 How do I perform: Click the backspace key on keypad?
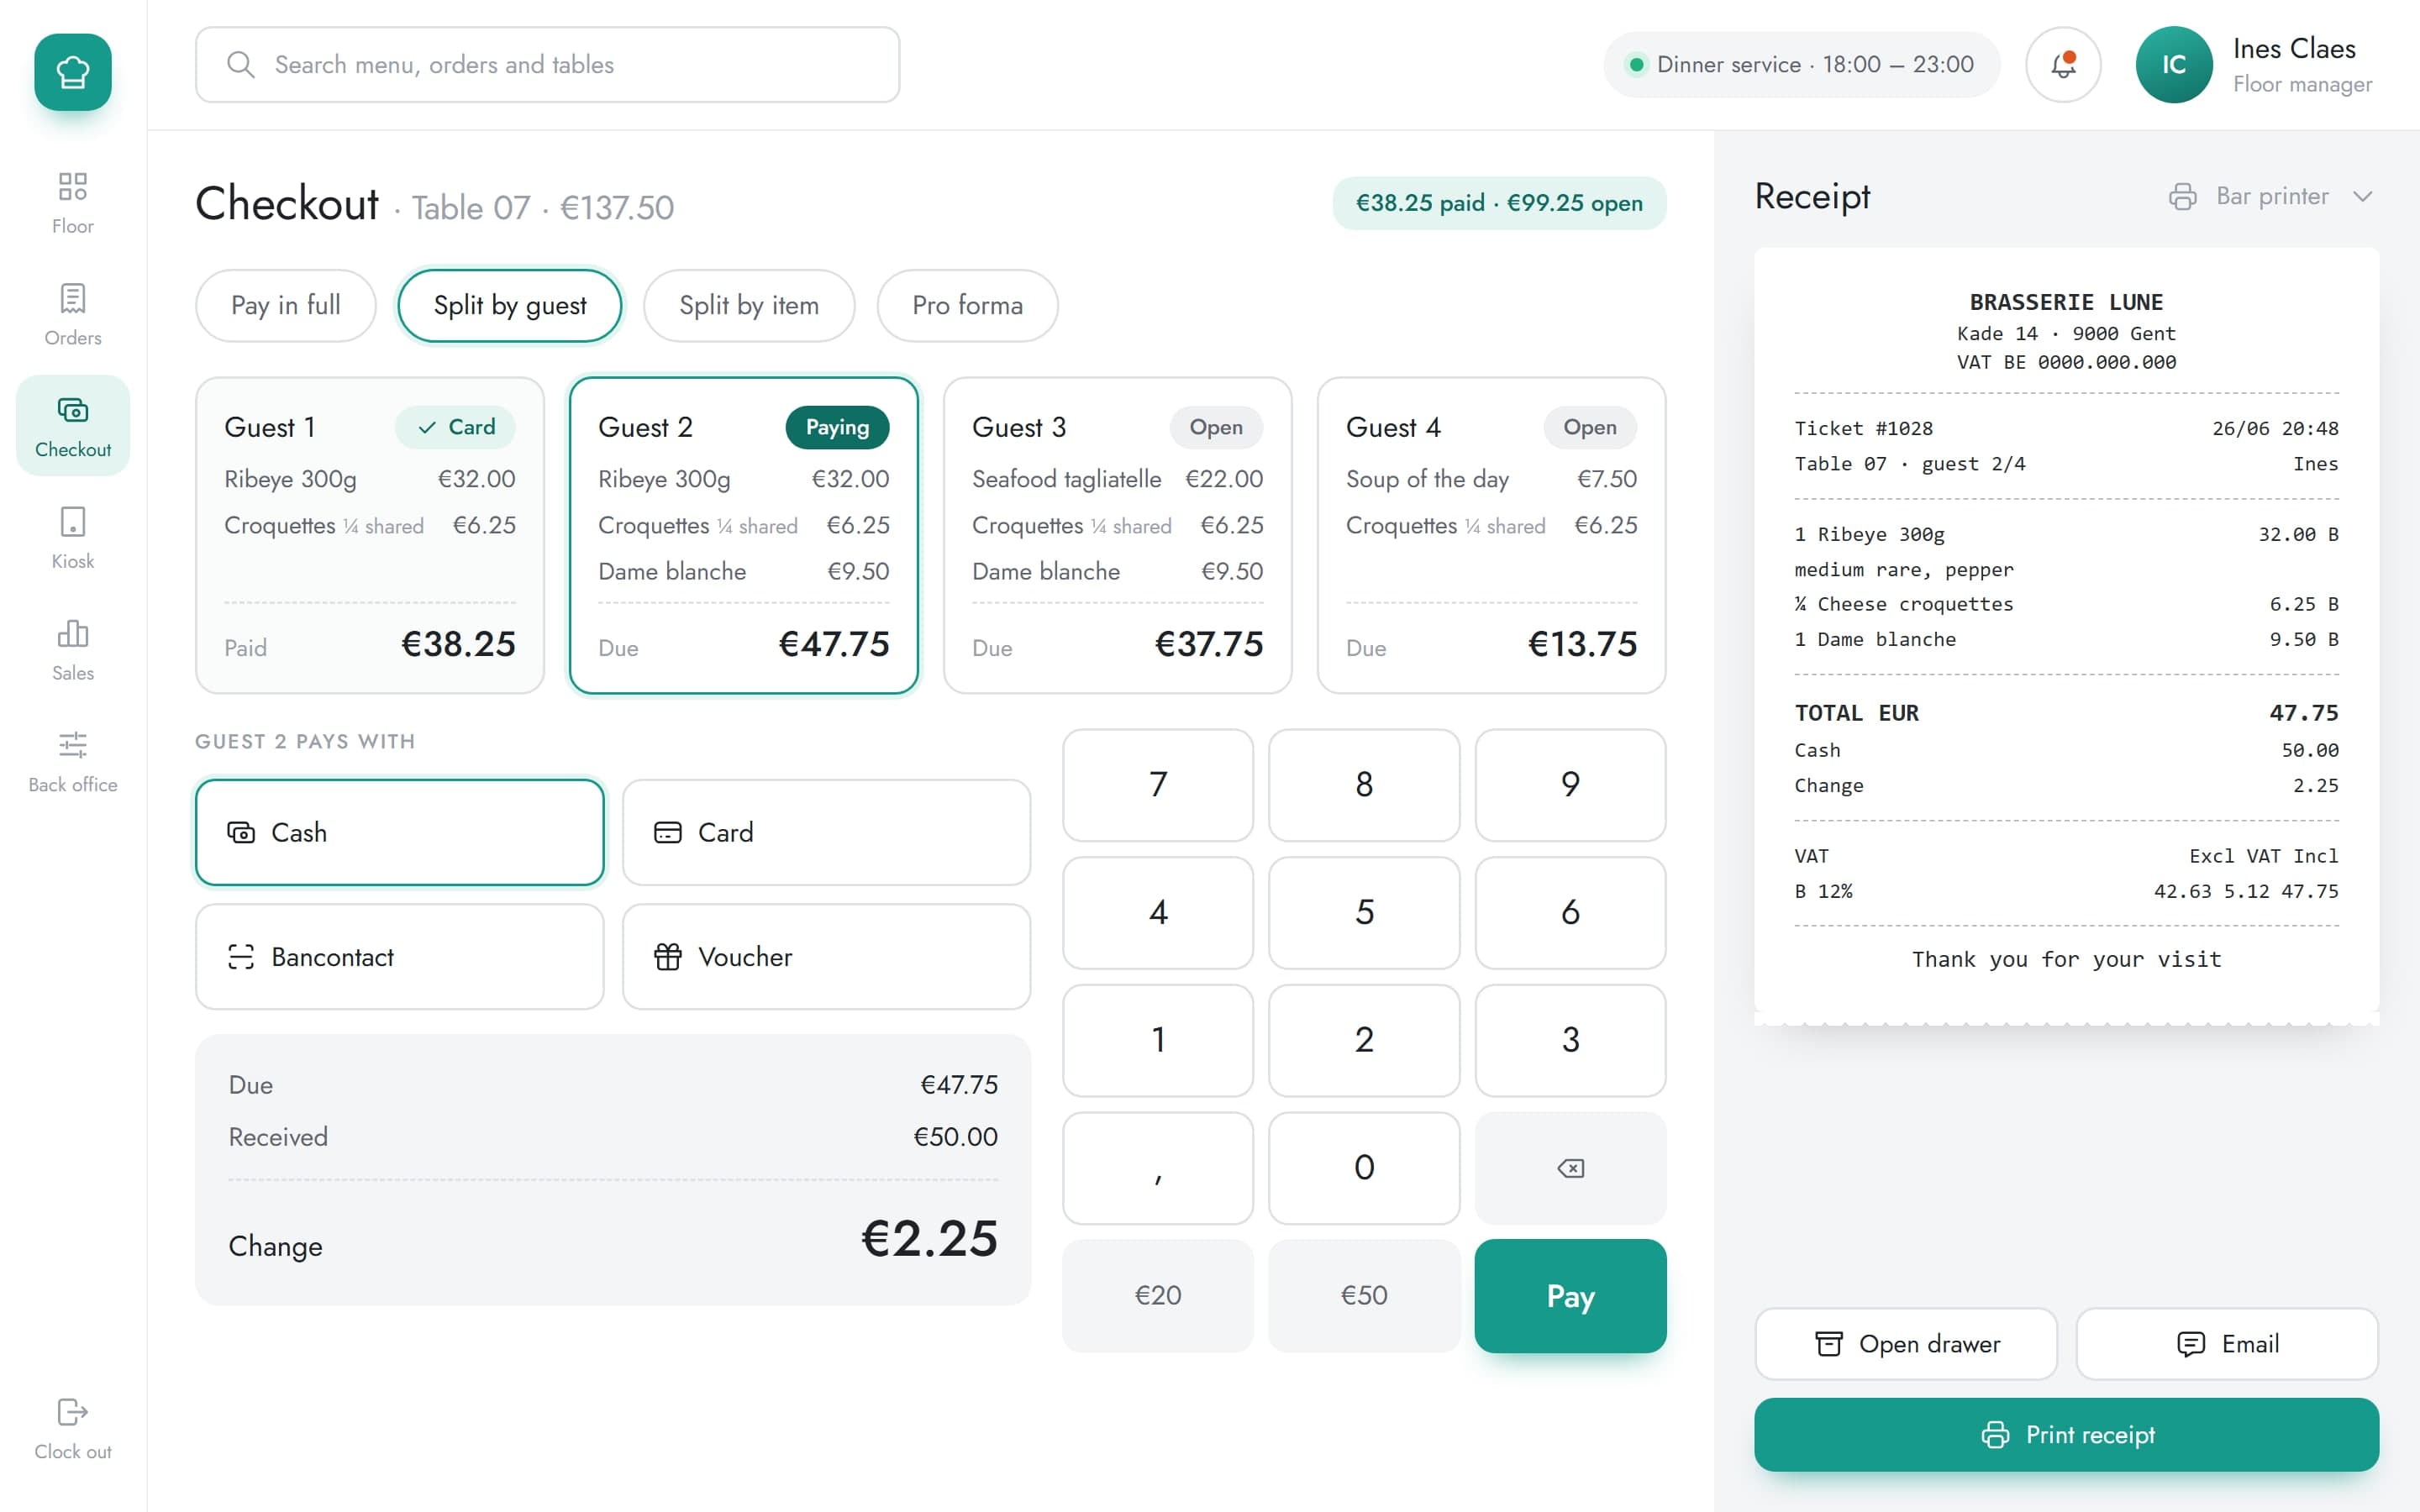[x=1570, y=1168]
